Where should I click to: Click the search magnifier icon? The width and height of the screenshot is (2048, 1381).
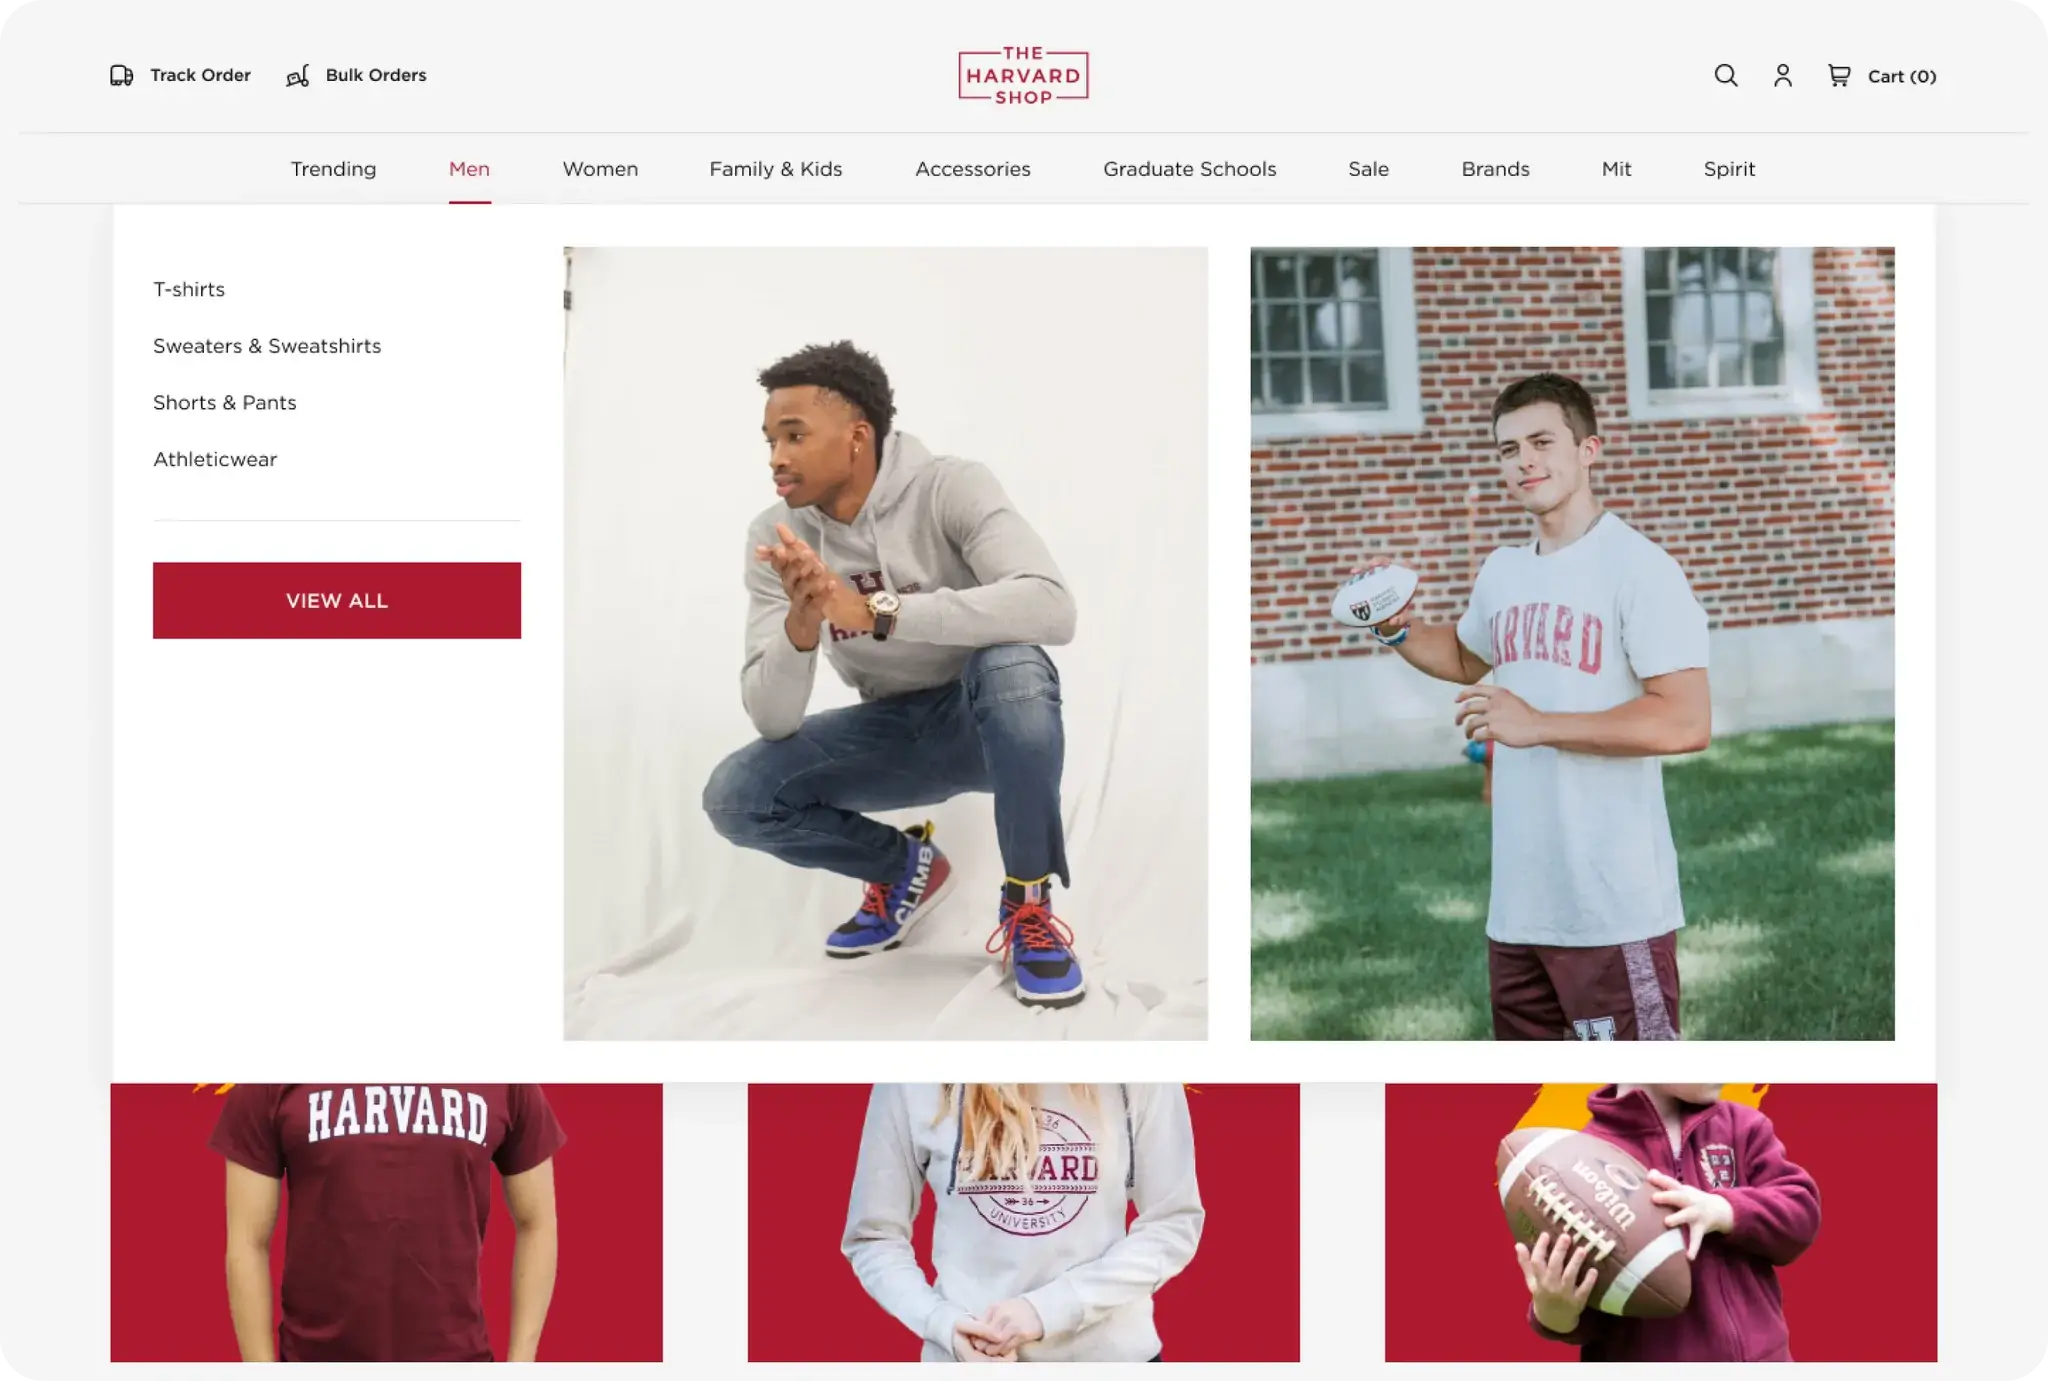1725,76
